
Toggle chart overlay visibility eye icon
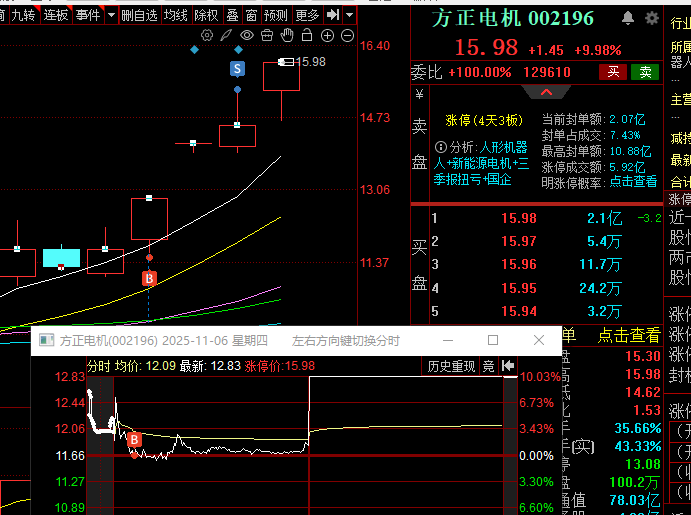247,35
